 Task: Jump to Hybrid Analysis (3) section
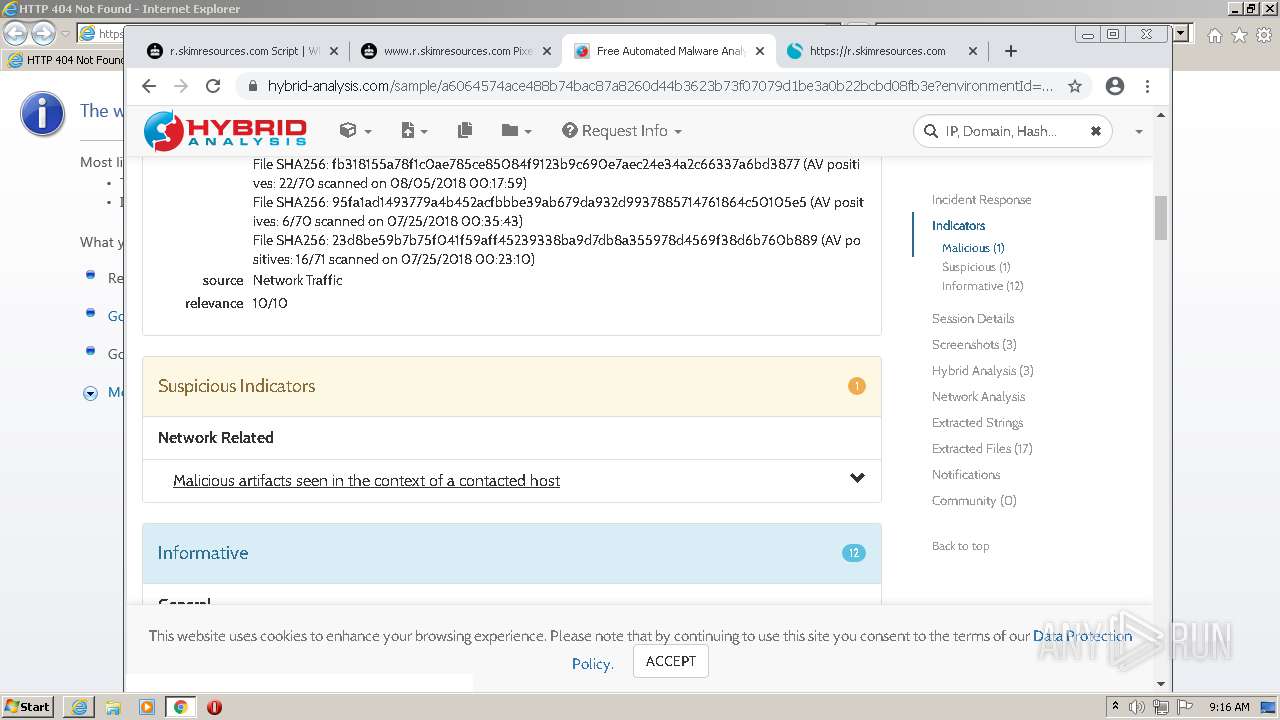coord(982,371)
